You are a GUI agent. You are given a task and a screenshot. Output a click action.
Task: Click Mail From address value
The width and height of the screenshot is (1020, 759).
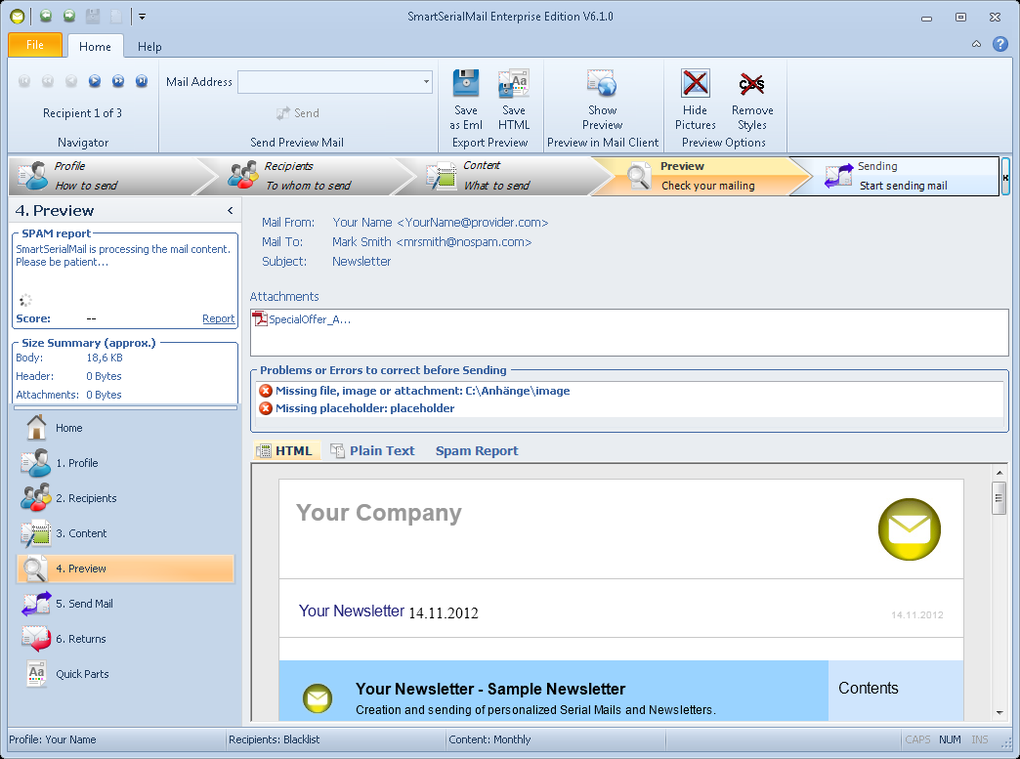coord(440,222)
